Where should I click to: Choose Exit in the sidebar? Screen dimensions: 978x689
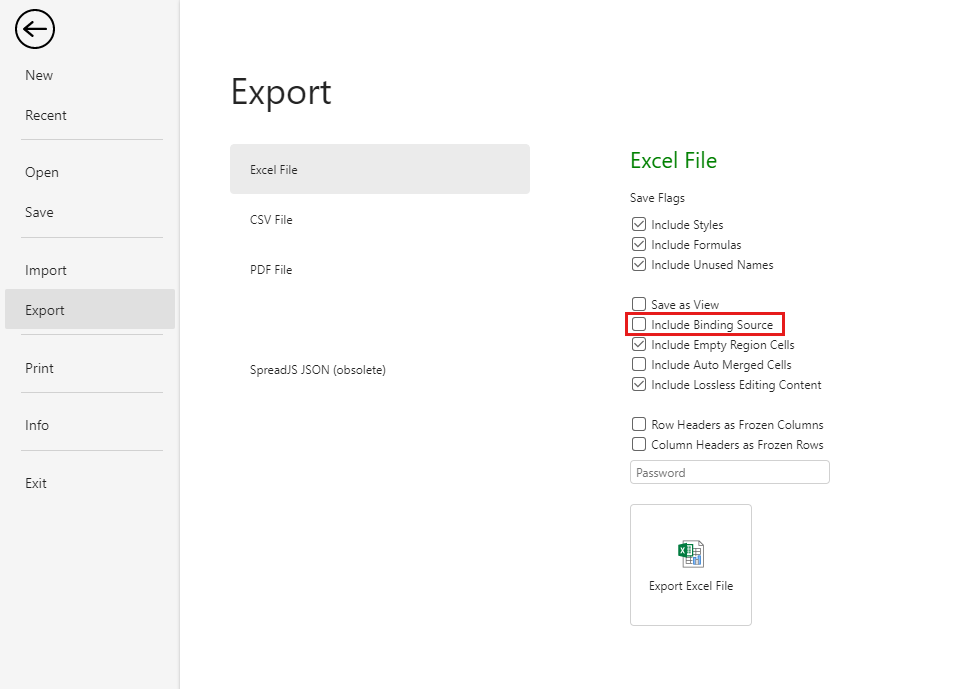[90, 483]
